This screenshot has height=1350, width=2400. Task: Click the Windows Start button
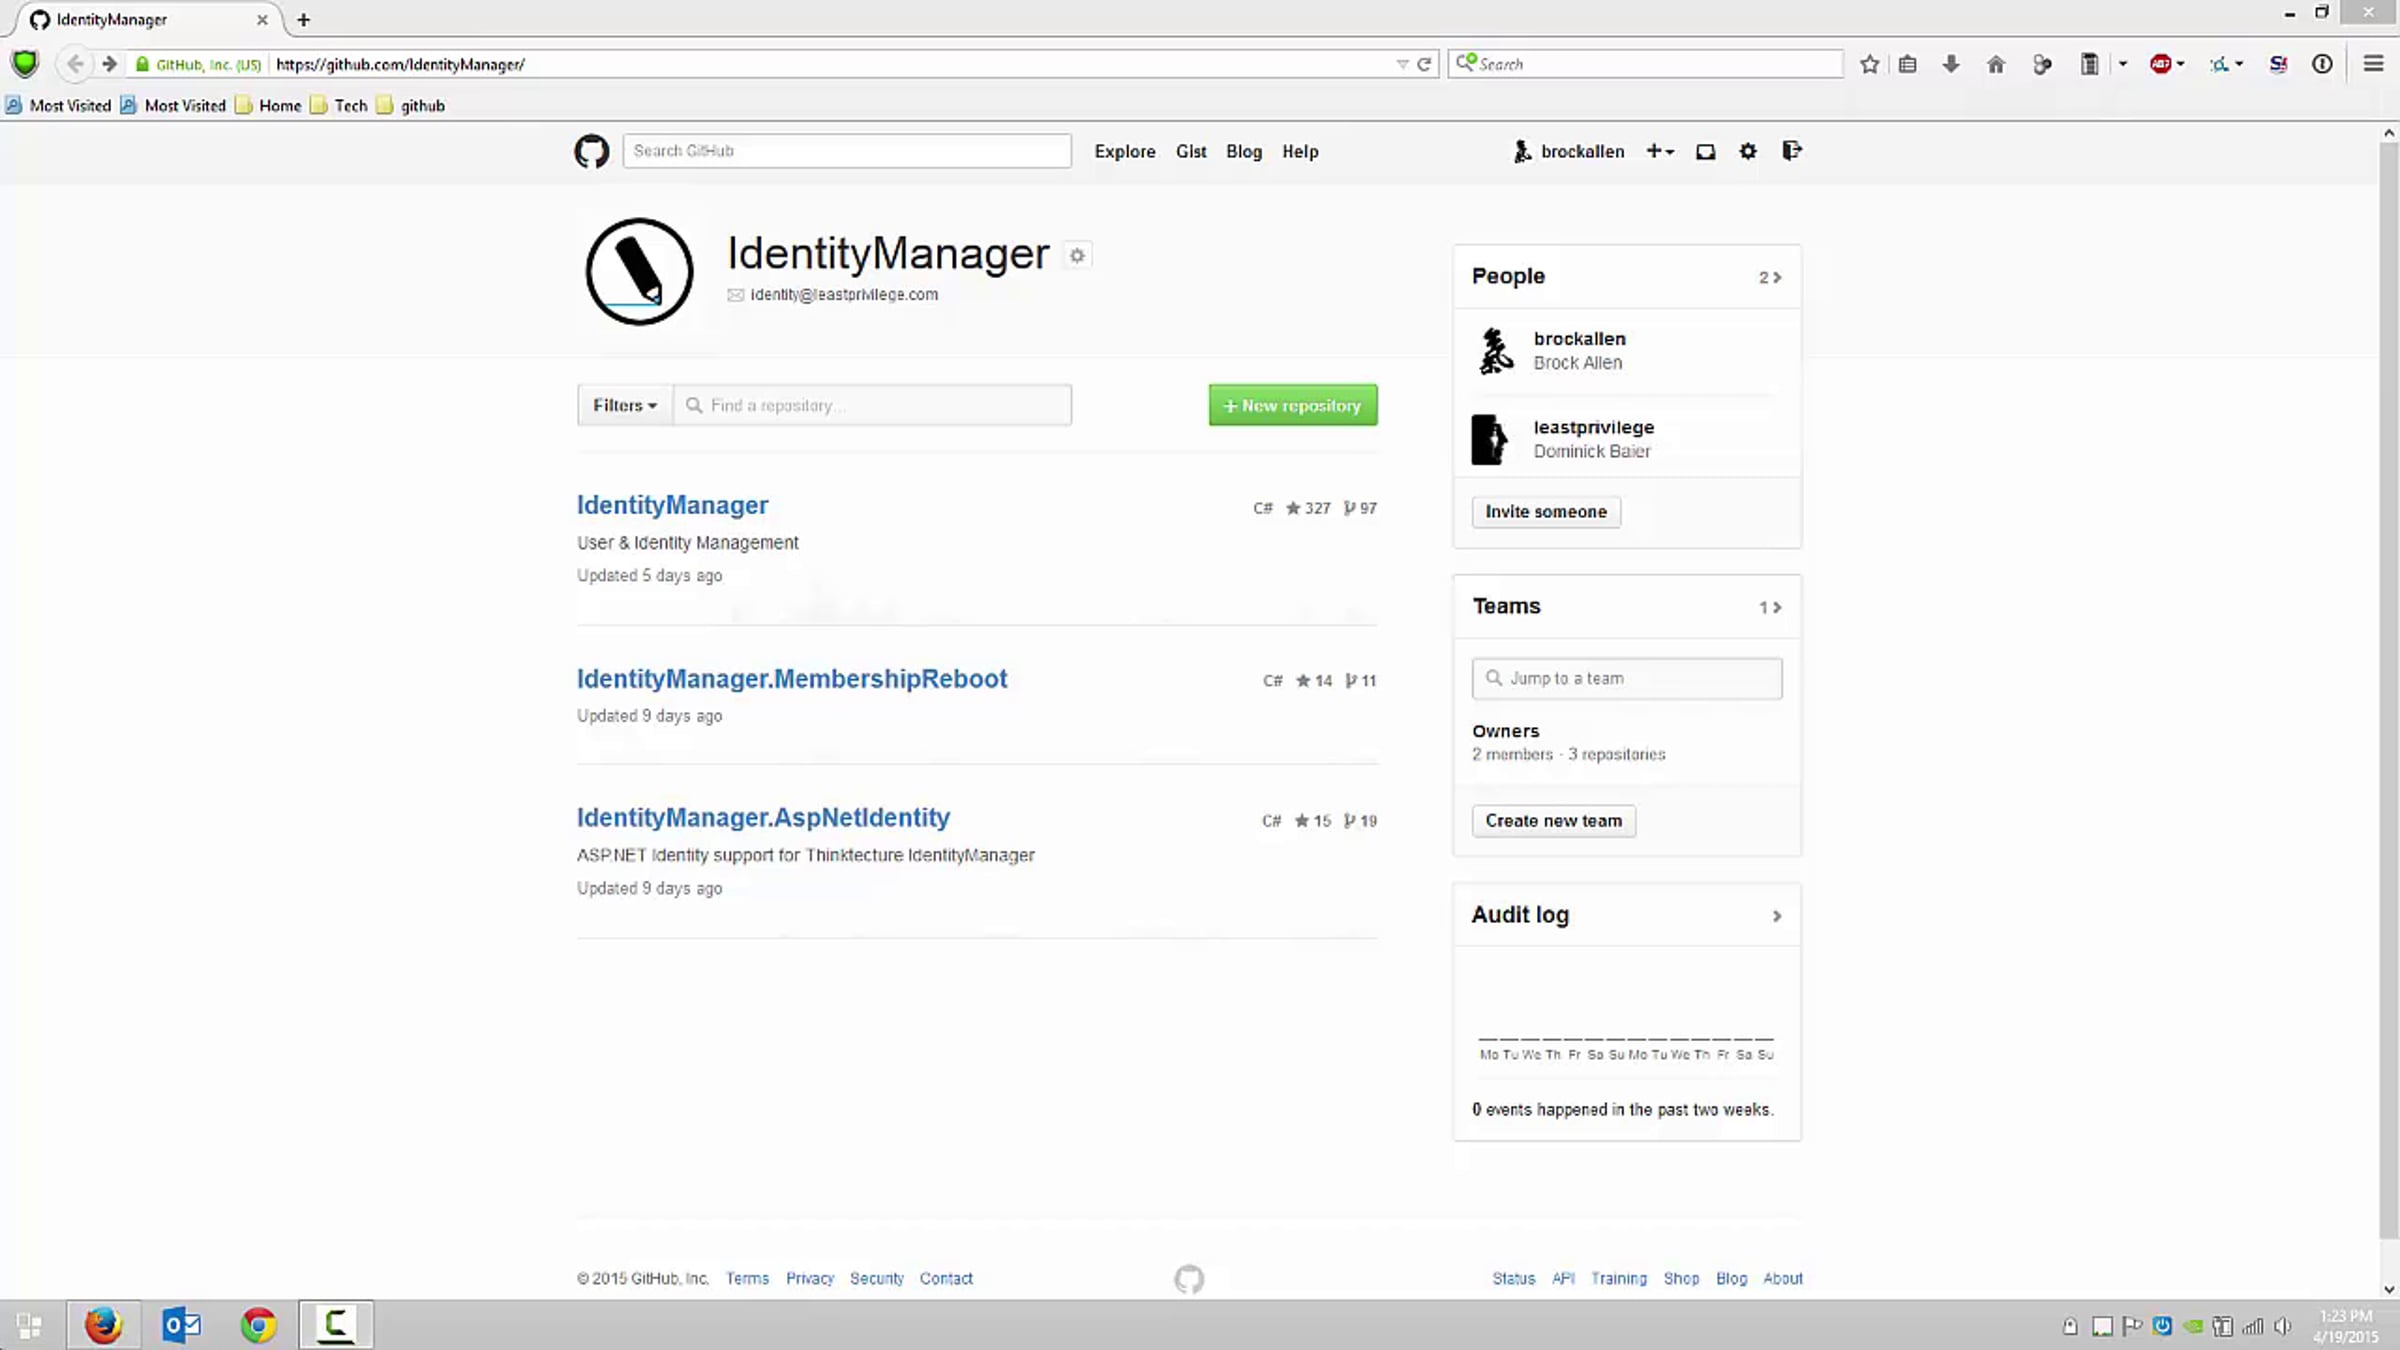(x=30, y=1326)
